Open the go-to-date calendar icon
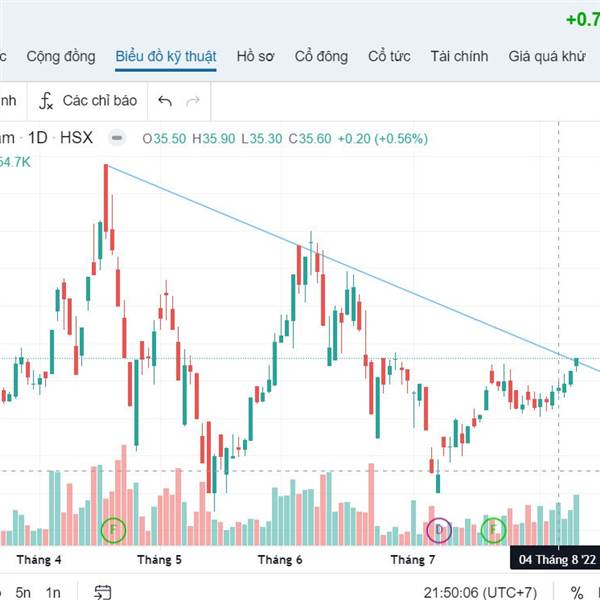The height and width of the screenshot is (600, 600). coord(103,592)
